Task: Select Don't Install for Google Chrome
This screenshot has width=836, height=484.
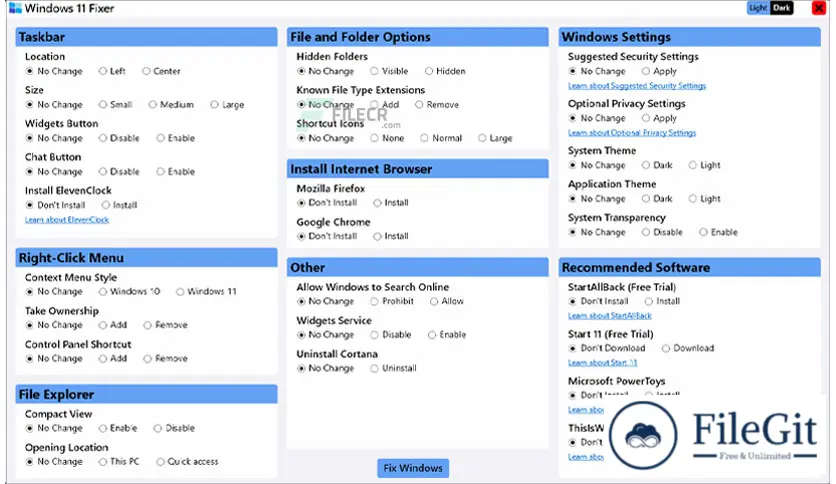Action: click(327, 237)
